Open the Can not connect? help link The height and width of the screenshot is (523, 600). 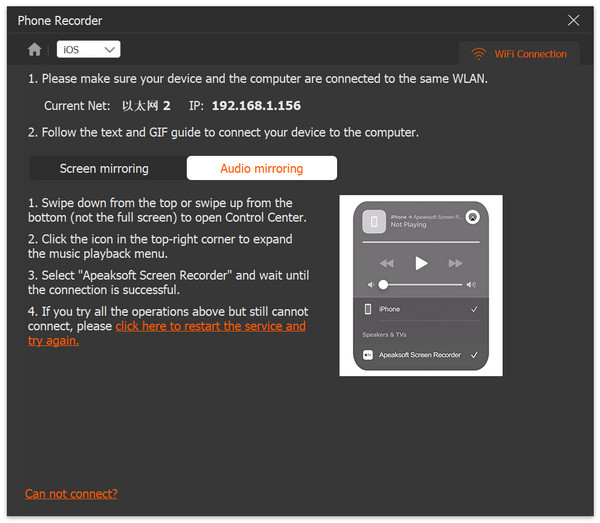(x=71, y=494)
